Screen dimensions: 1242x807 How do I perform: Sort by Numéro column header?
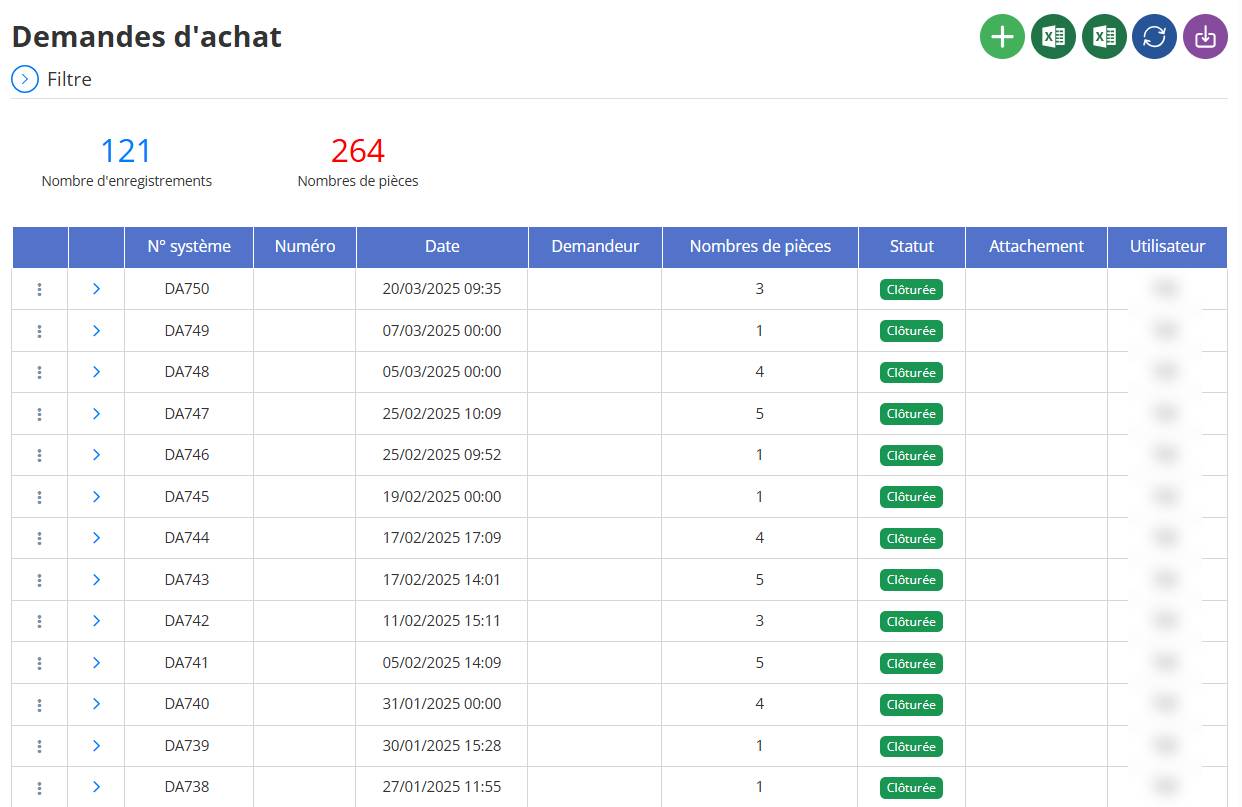tap(305, 247)
